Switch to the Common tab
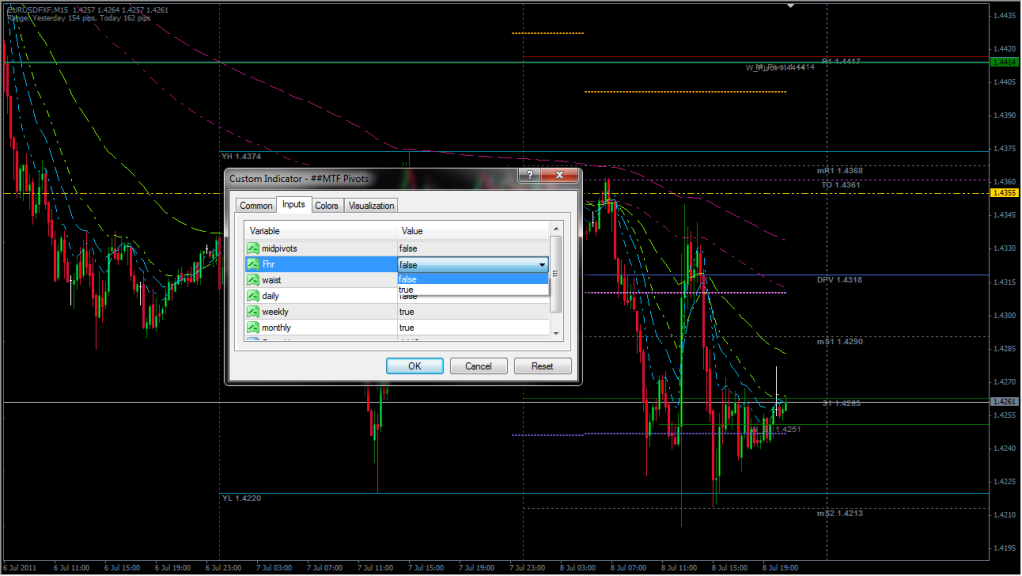The height and width of the screenshot is (576, 1022). pos(256,205)
